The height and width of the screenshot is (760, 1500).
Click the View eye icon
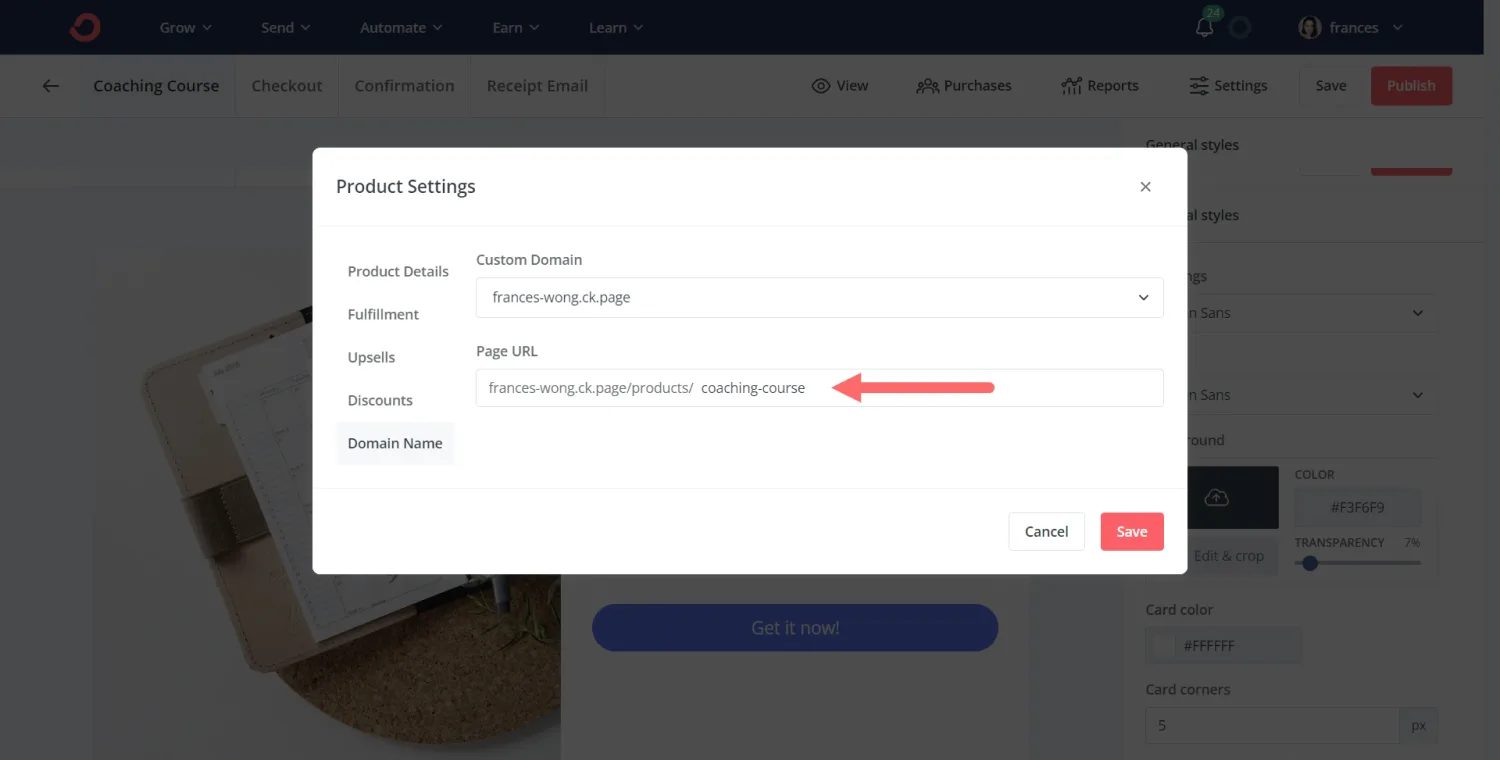click(821, 86)
